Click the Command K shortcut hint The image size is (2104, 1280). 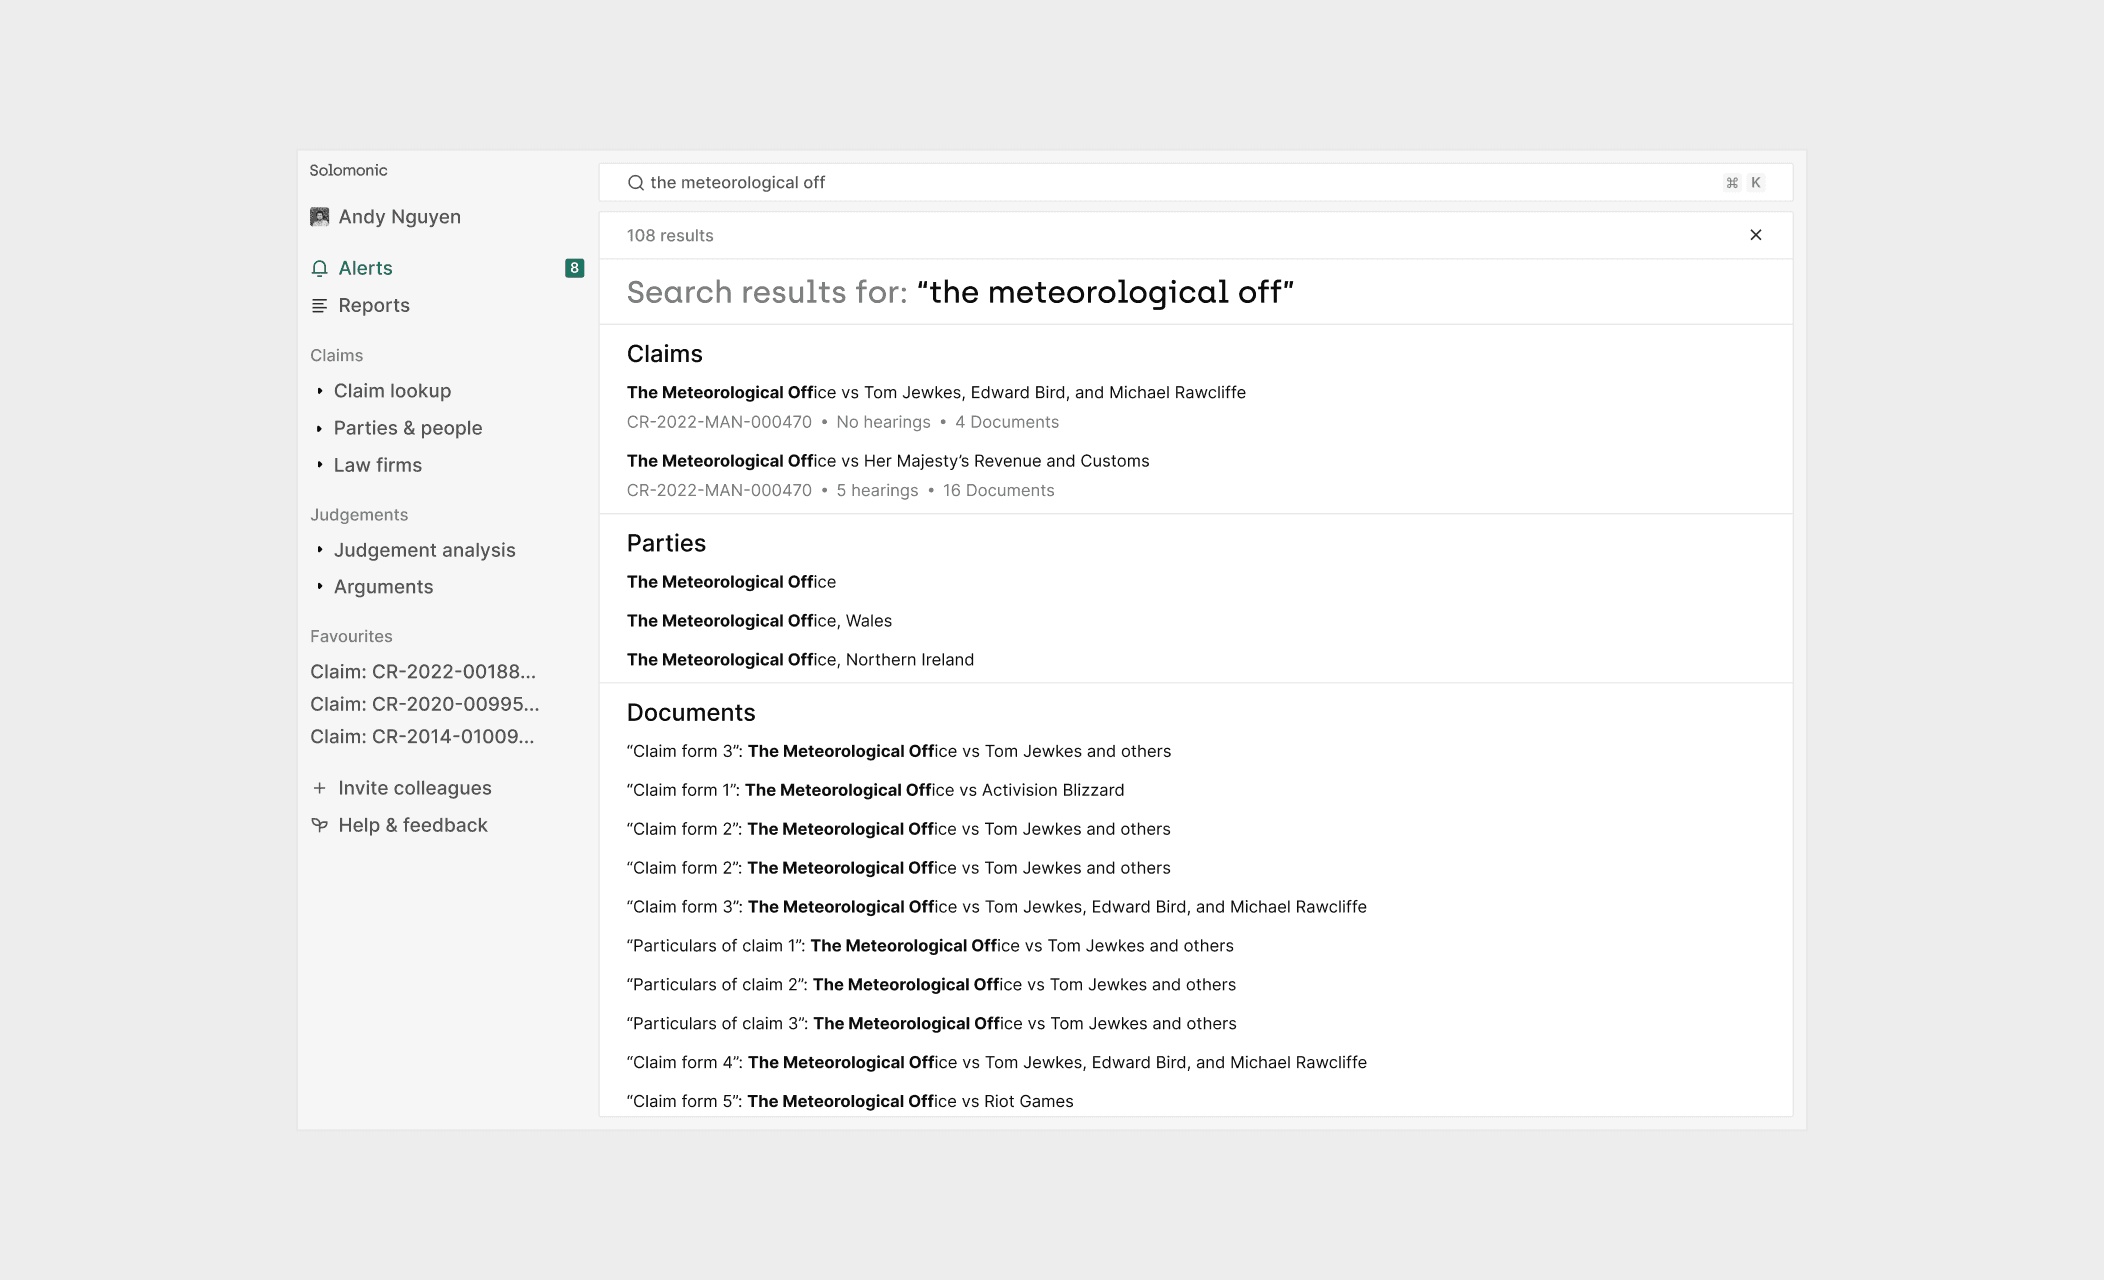pyautogui.click(x=1743, y=183)
